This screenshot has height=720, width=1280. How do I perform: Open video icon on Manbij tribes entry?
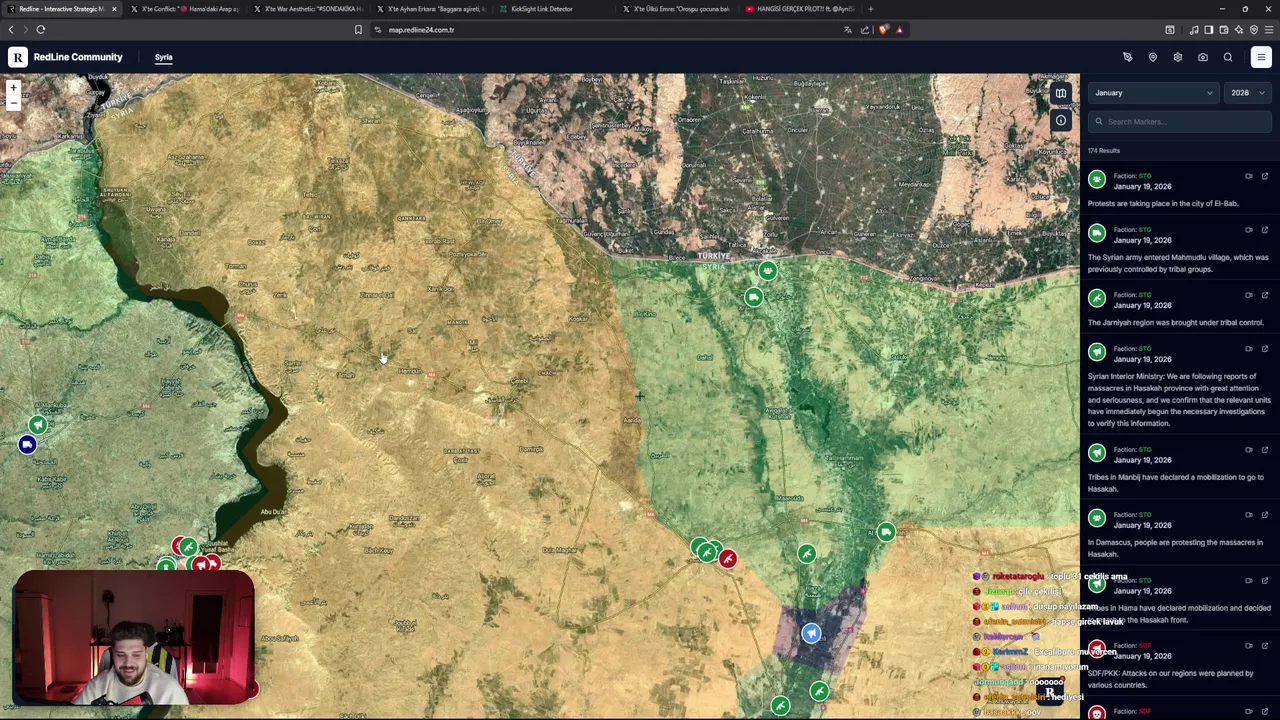click(x=1248, y=450)
